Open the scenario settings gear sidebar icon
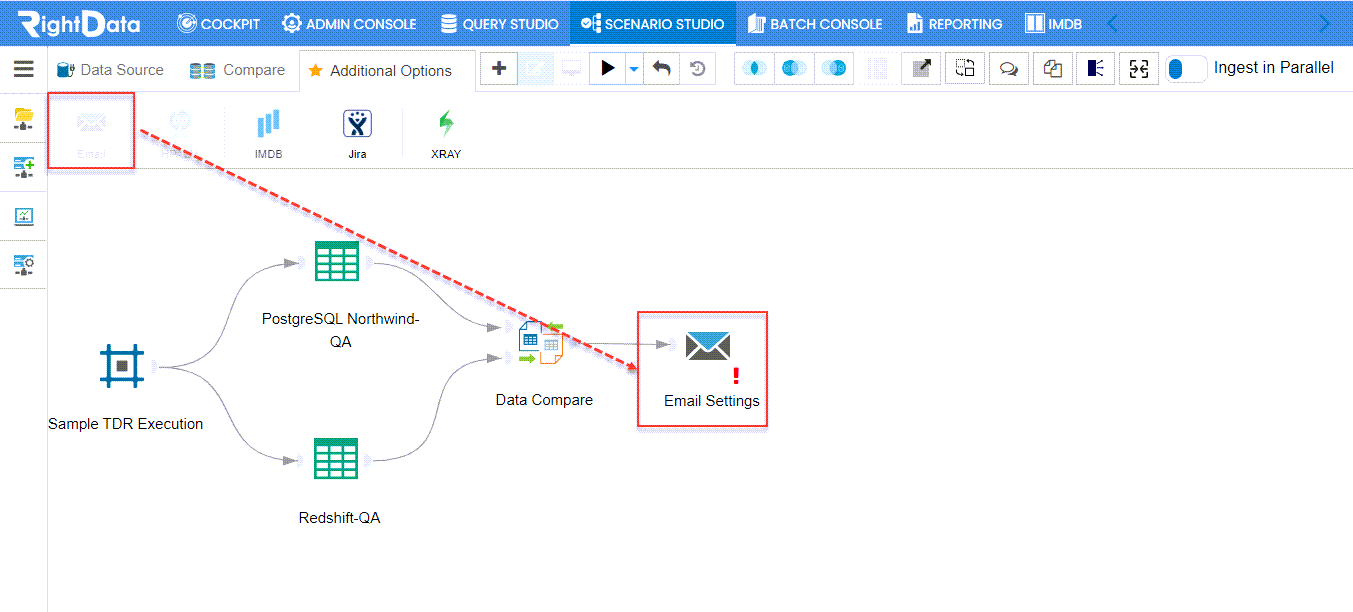The height and width of the screenshot is (612, 1353). (x=23, y=265)
